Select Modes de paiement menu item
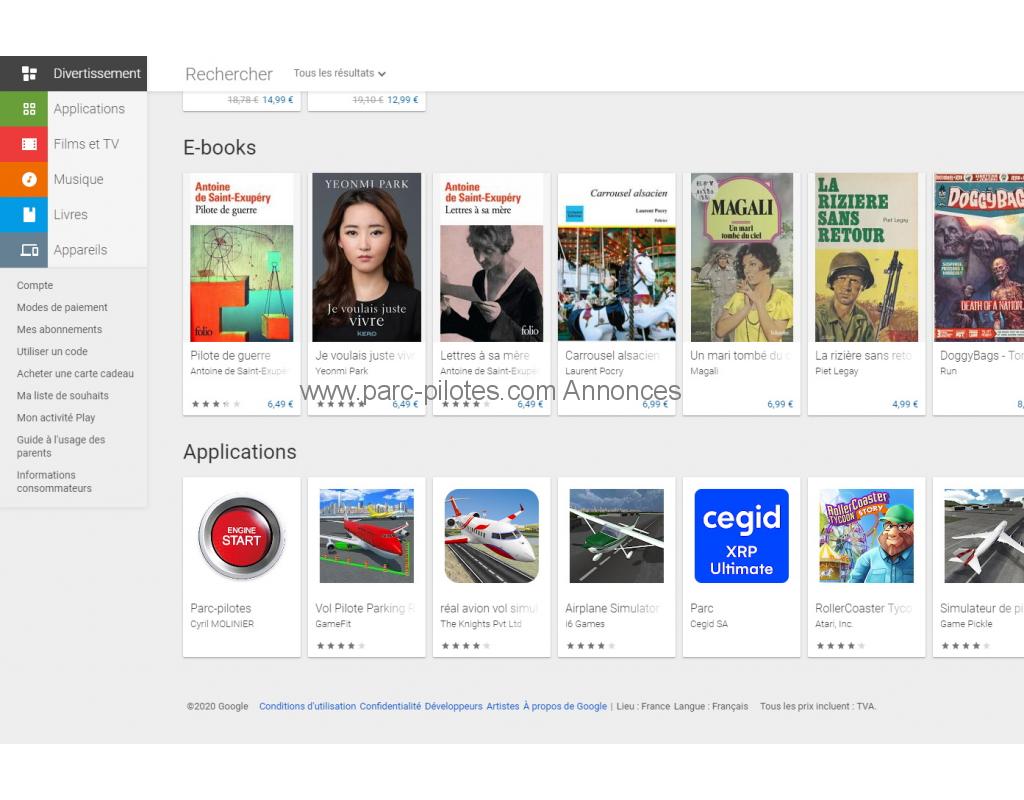1024x800 pixels. (x=62, y=308)
